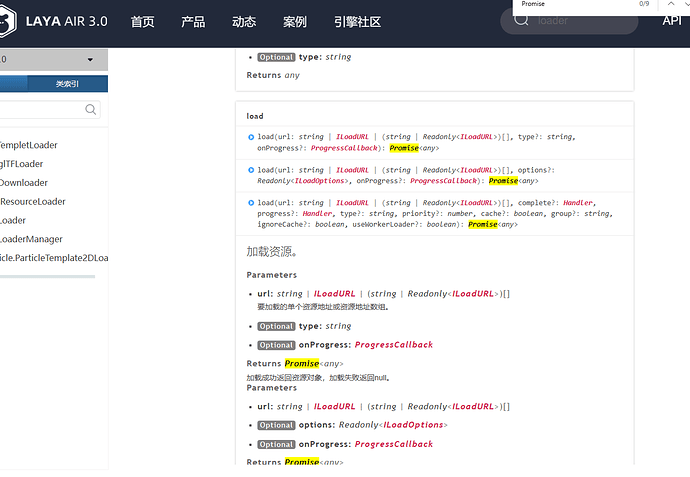Click the LayaAir logo icon
The image size is (690, 477).
click(x=7, y=21)
